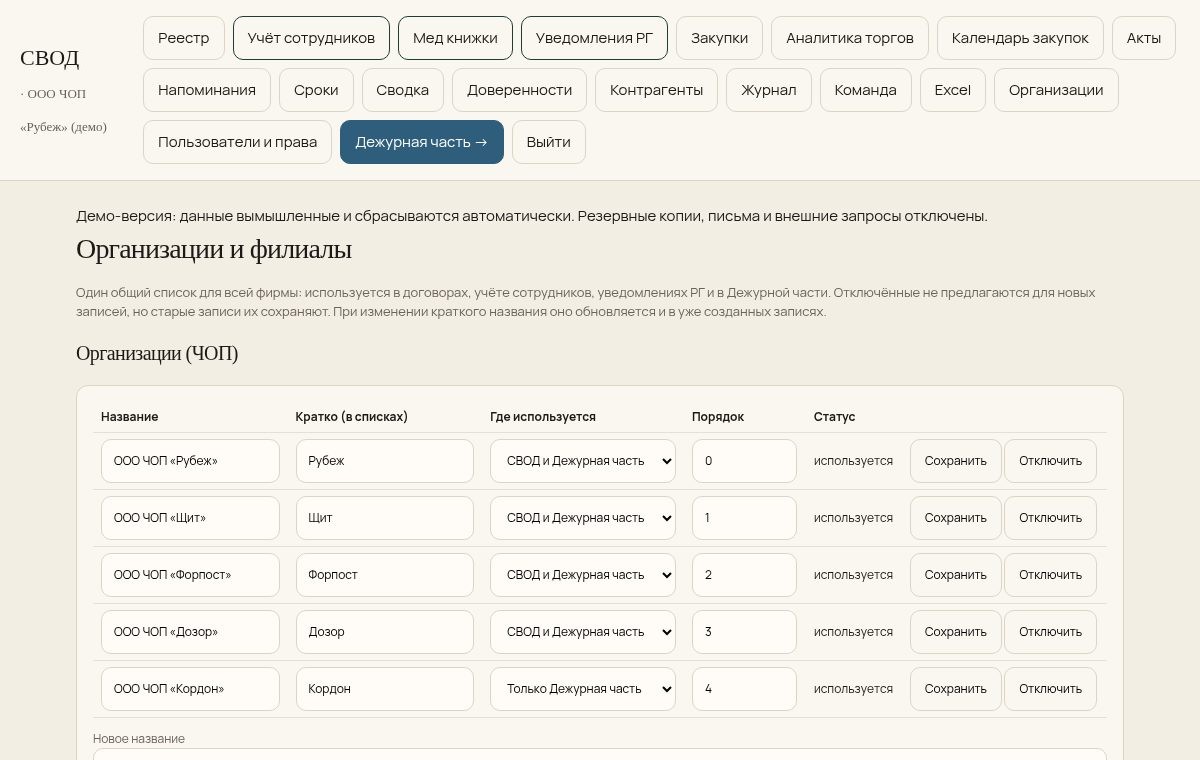Viewport: 1200px width, 760px height.
Task: Go to Учёт сотрудников
Action: 311,38
